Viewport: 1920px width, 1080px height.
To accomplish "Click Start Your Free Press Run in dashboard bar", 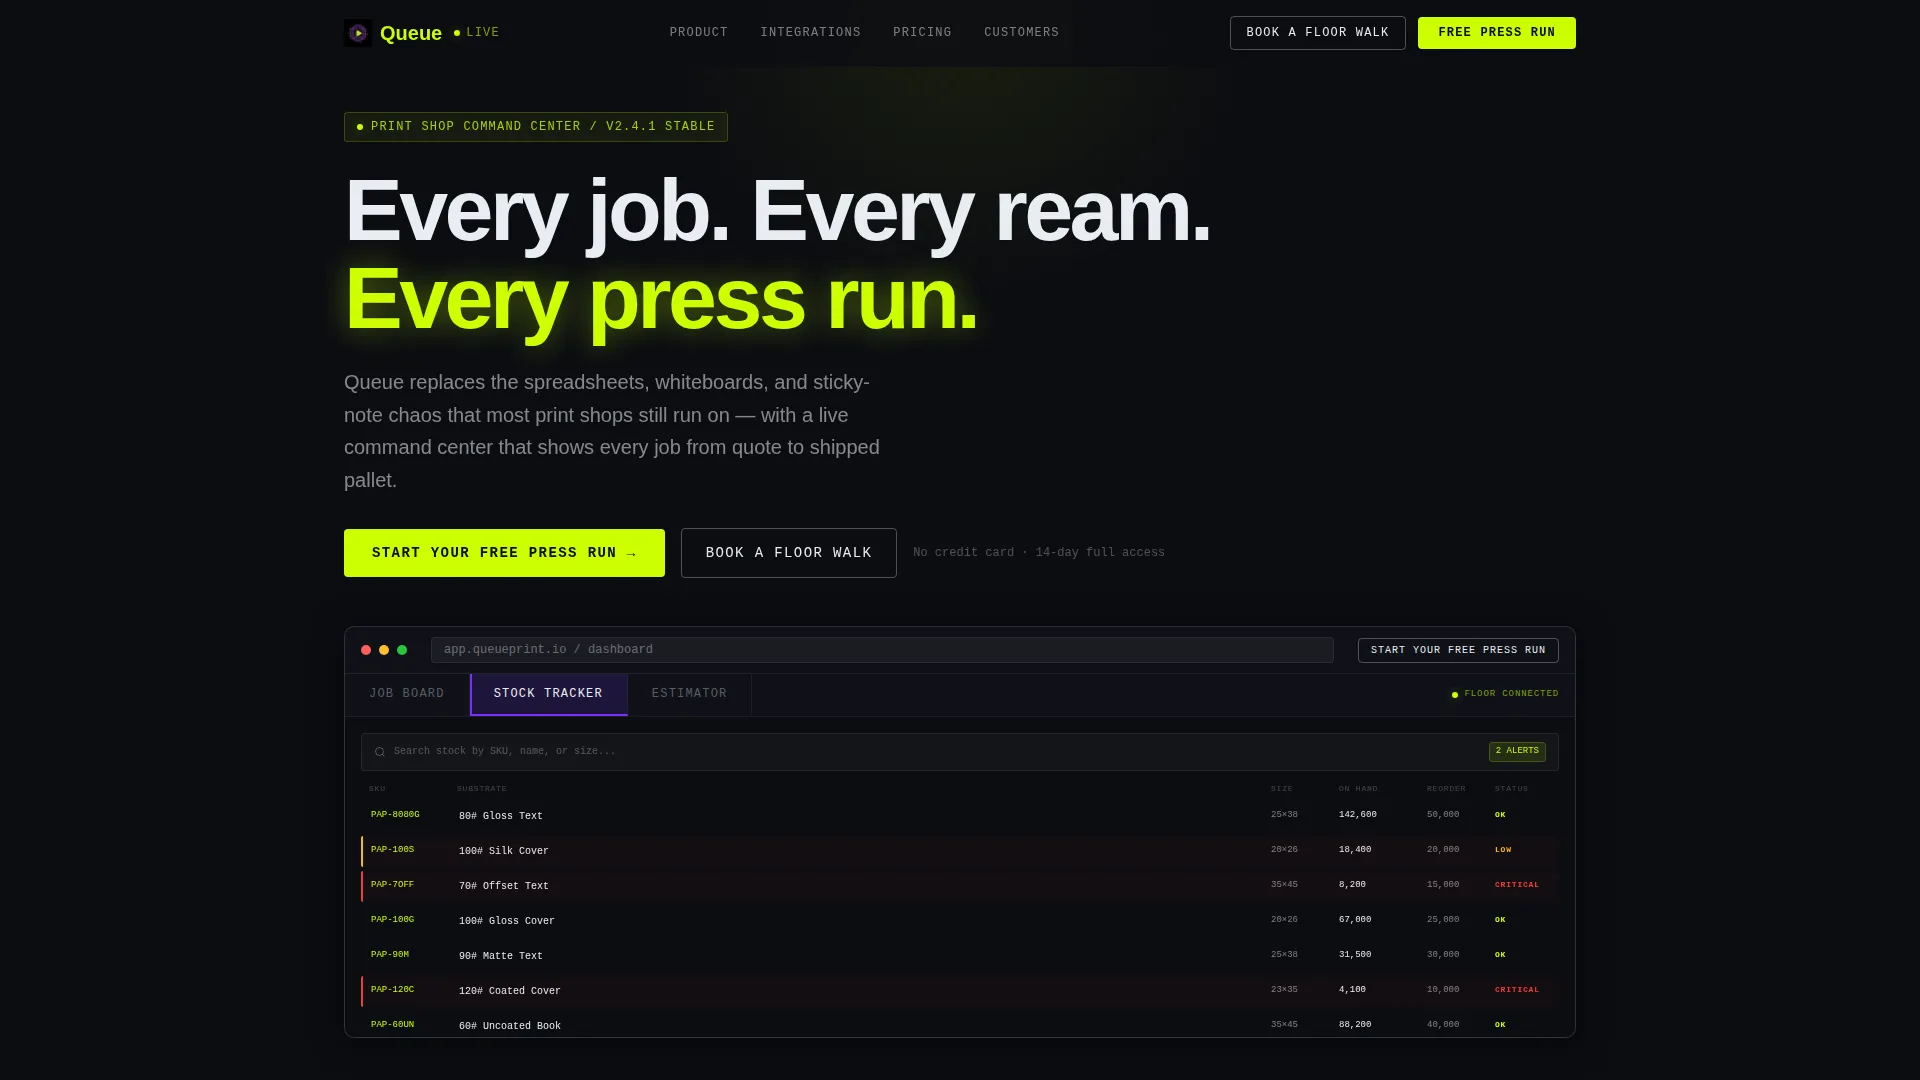I will pos(1458,650).
